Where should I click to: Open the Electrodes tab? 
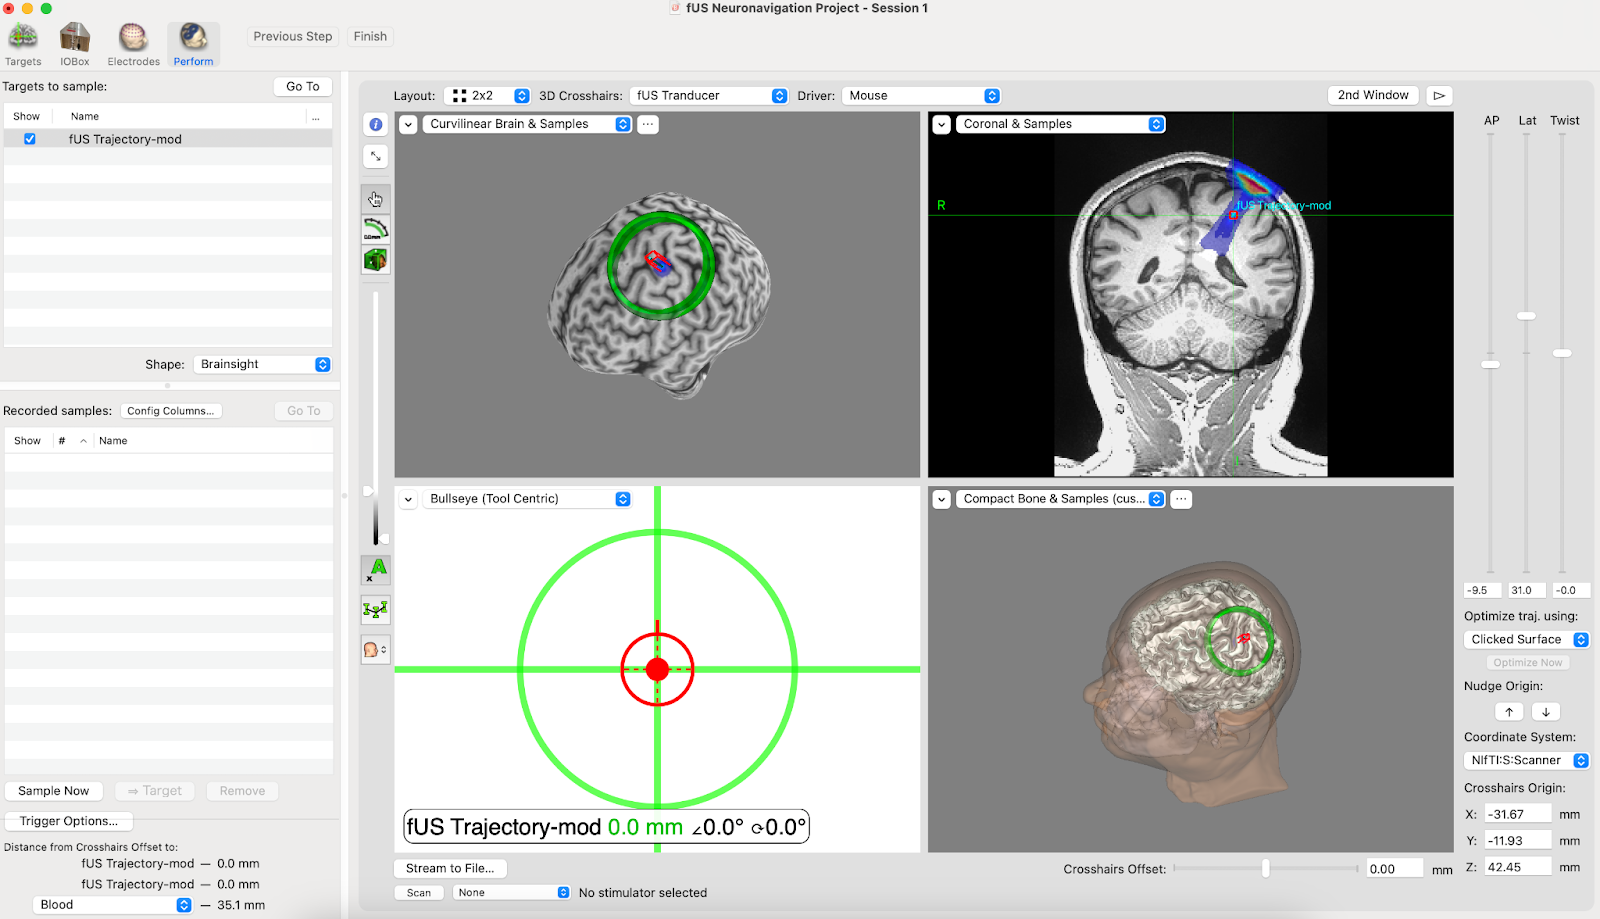pos(133,46)
